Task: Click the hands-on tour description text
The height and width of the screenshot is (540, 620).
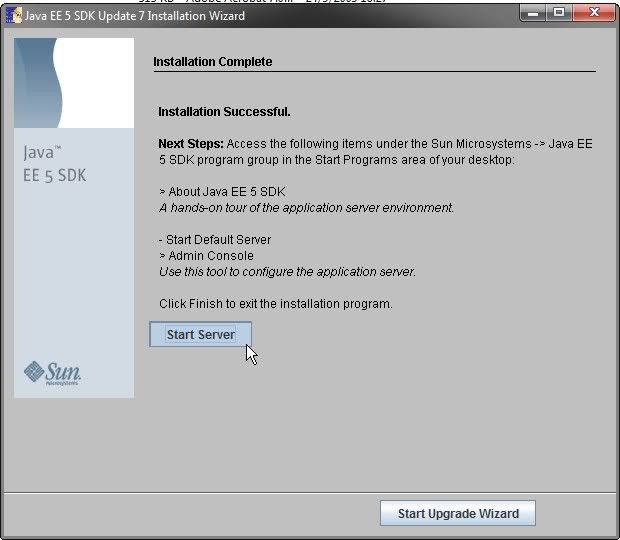Action: coord(306,208)
